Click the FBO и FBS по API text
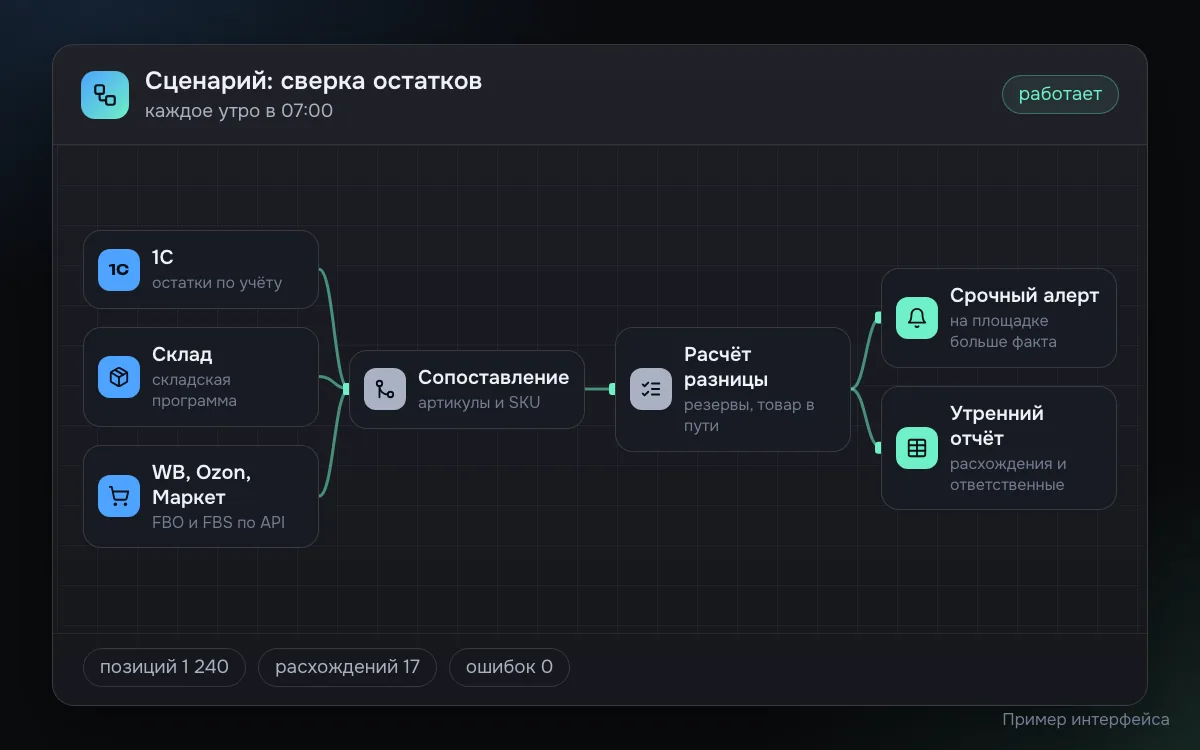The height and width of the screenshot is (750, 1200). pos(218,522)
